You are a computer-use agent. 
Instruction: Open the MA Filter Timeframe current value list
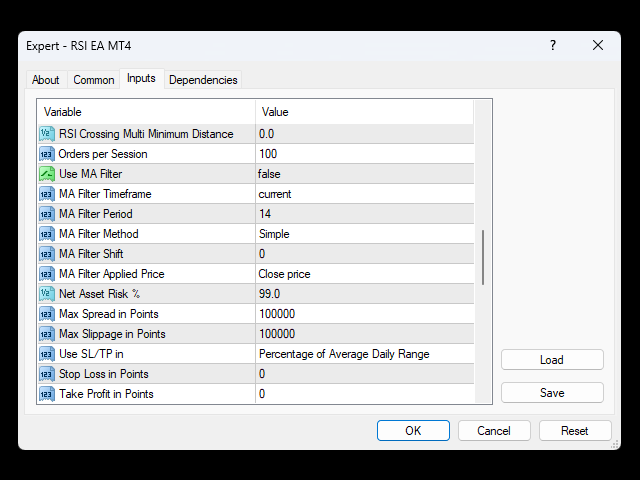pos(364,194)
